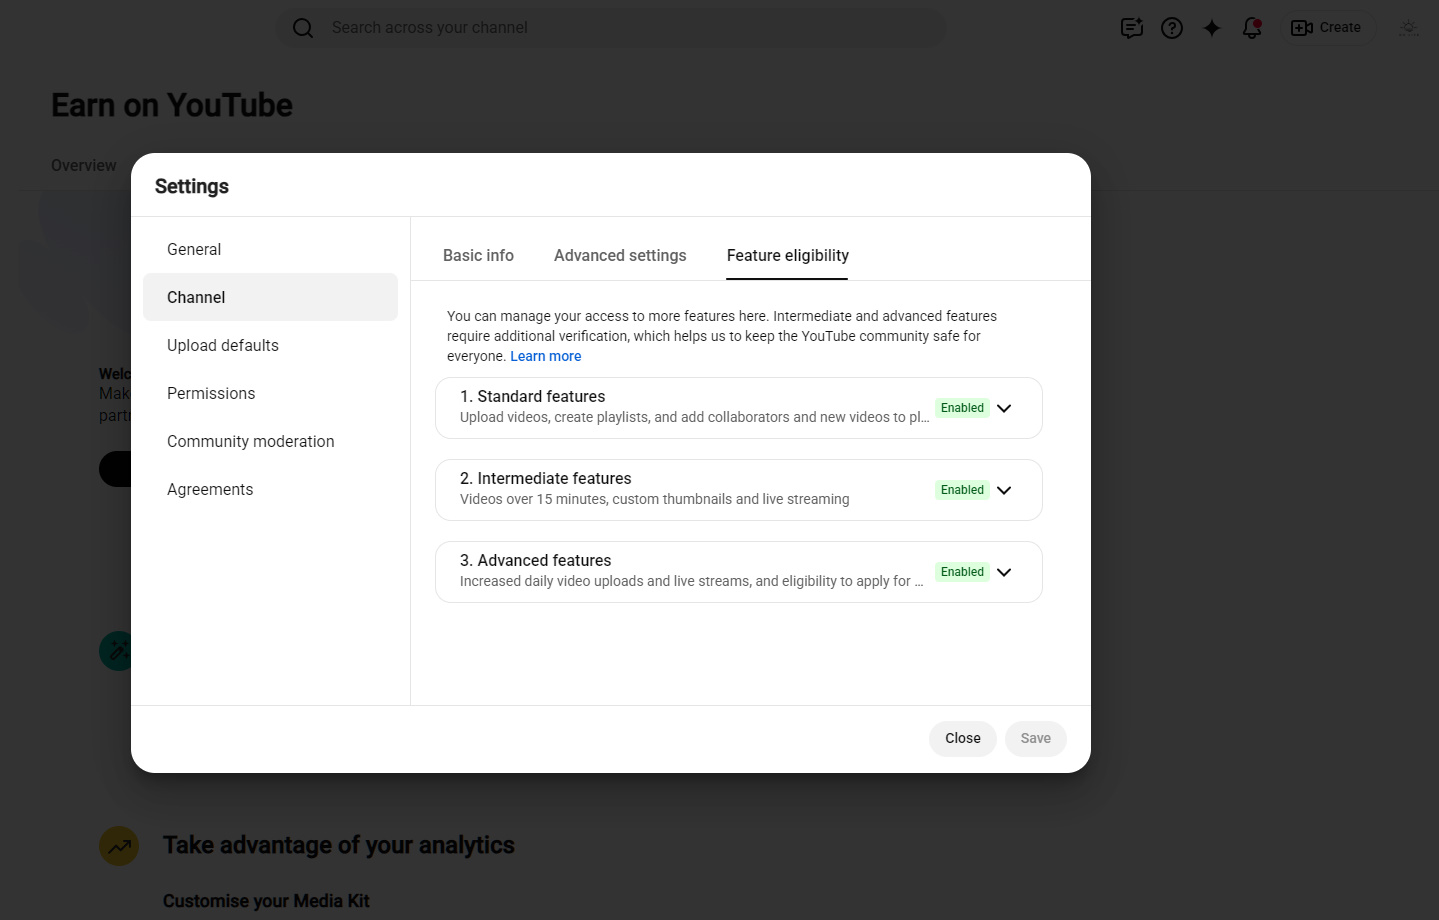Switch to the Basic info tab
Viewport: 1439px width, 920px height.
pyautogui.click(x=478, y=255)
